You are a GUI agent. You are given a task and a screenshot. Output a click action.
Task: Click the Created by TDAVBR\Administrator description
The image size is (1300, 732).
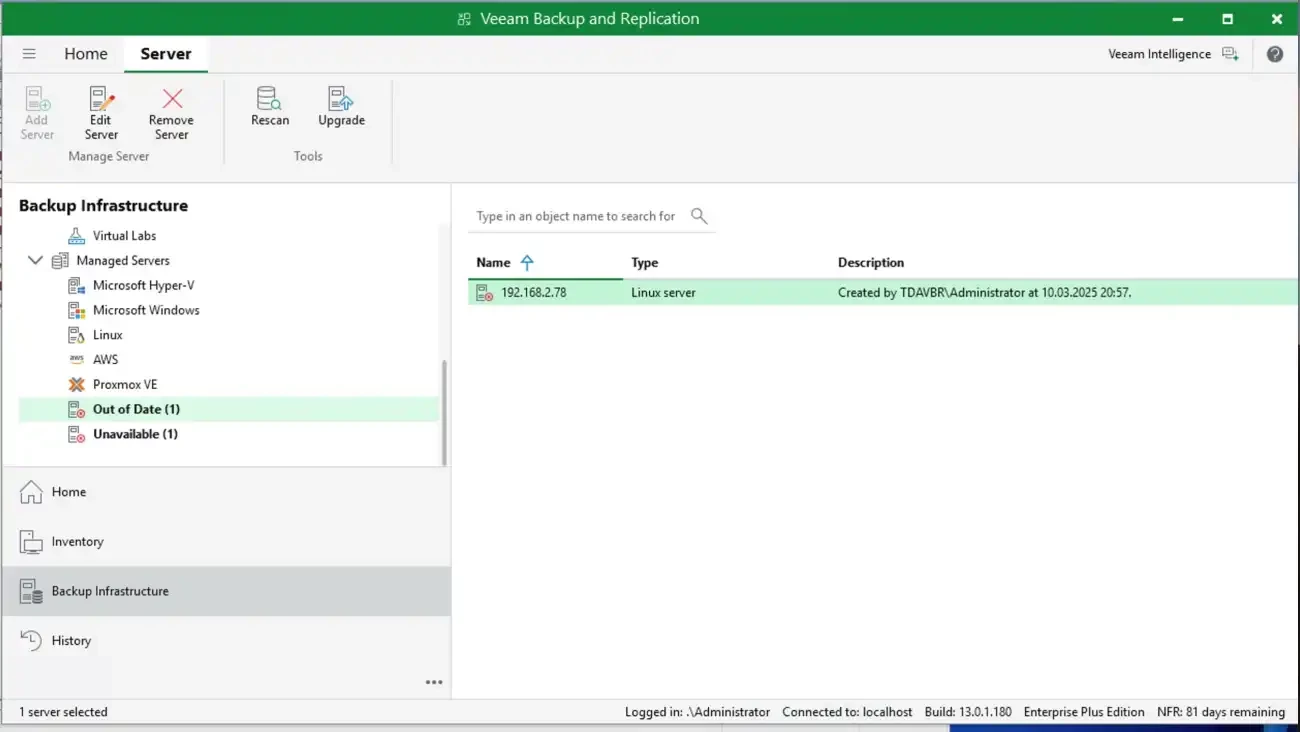click(984, 293)
